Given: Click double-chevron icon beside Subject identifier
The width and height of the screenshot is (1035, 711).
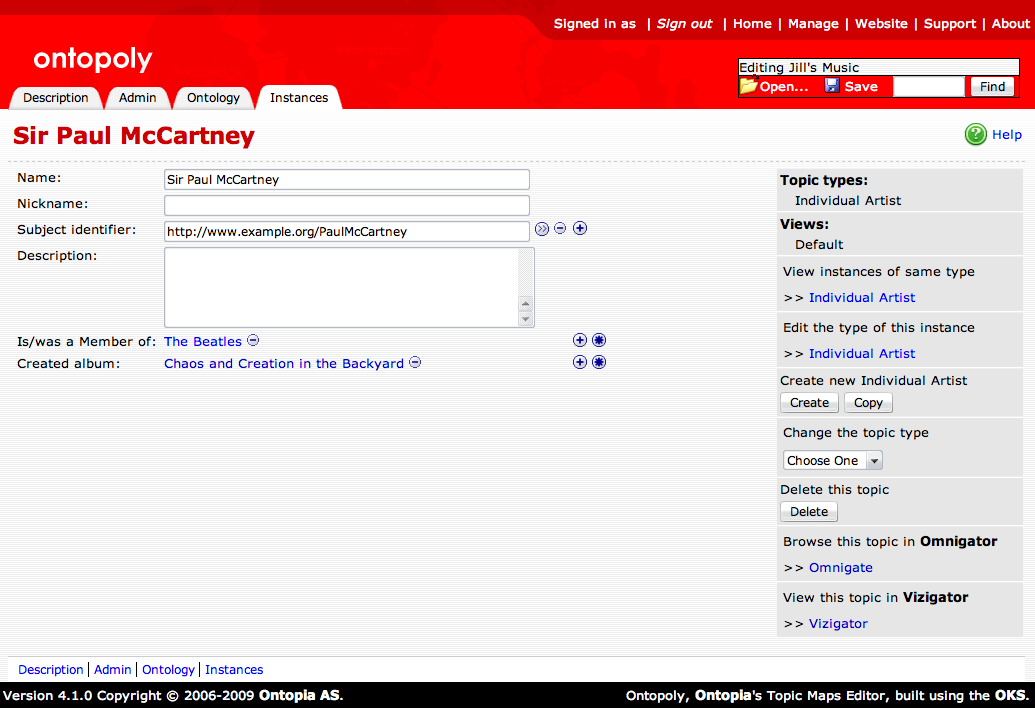Looking at the screenshot, I should pos(542,229).
